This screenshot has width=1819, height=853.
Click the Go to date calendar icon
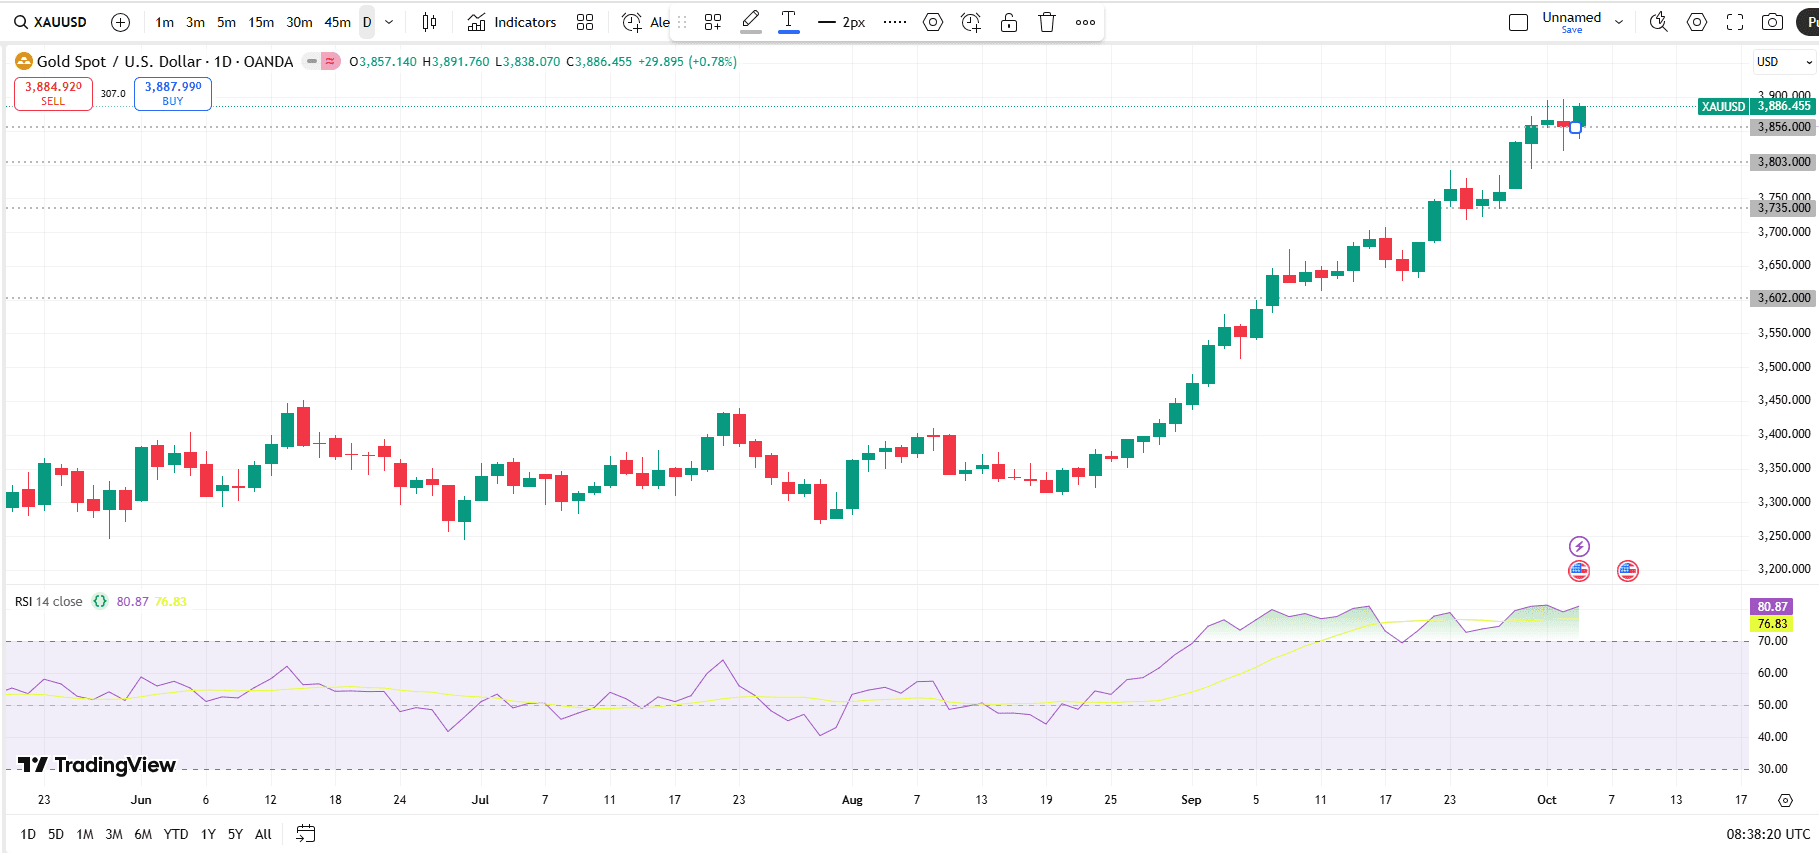306,834
